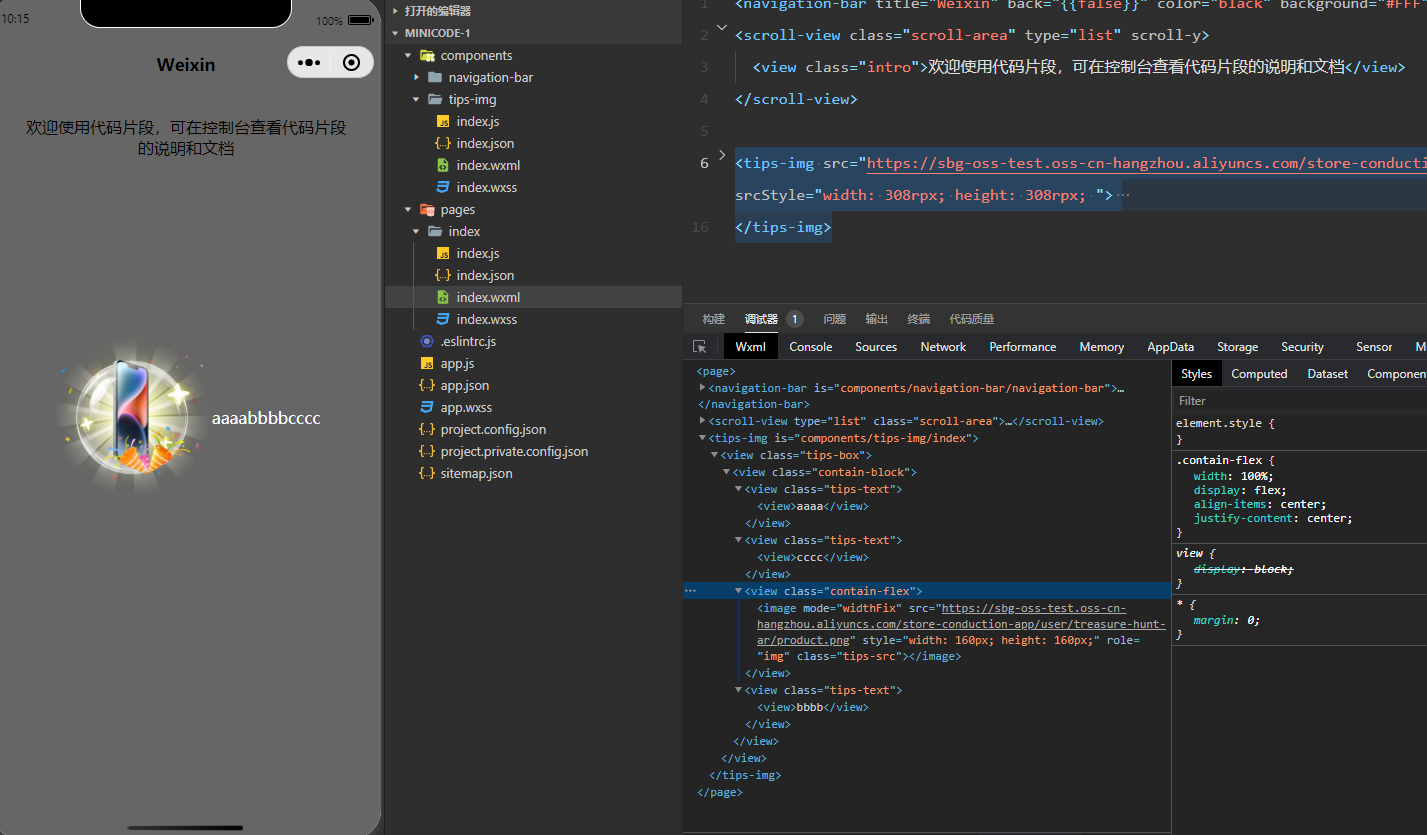Open the Security debugger tab
Image resolution: width=1427 pixels, height=835 pixels.
coord(1302,347)
